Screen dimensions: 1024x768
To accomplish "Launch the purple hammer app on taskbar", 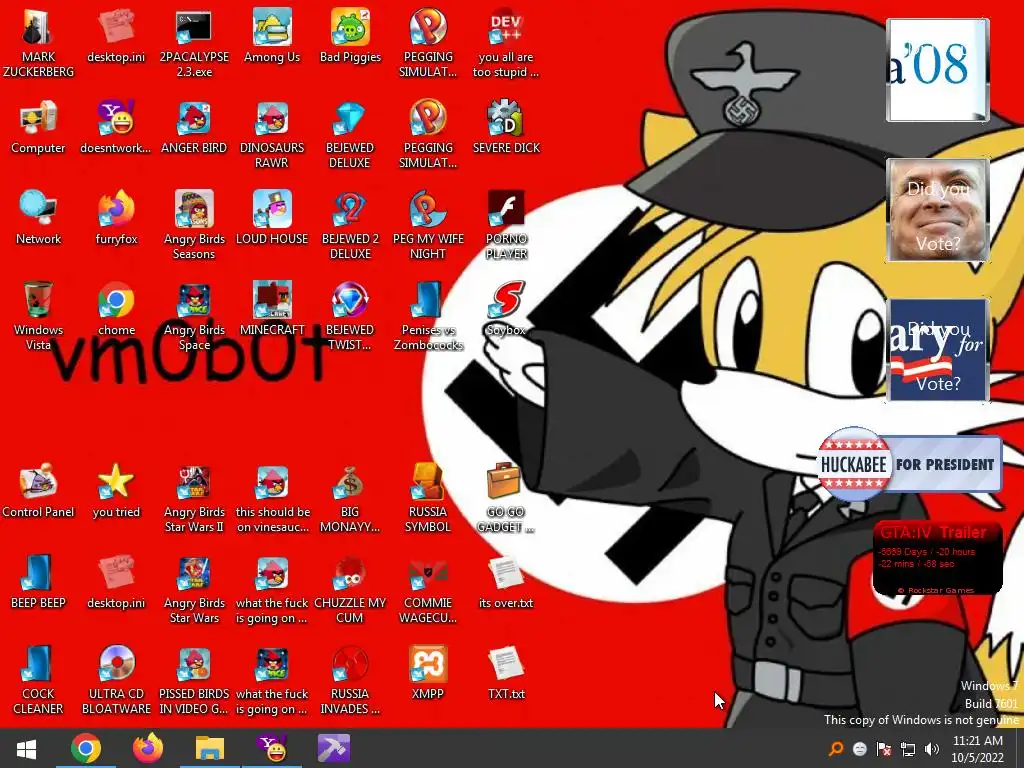I will tap(334, 749).
